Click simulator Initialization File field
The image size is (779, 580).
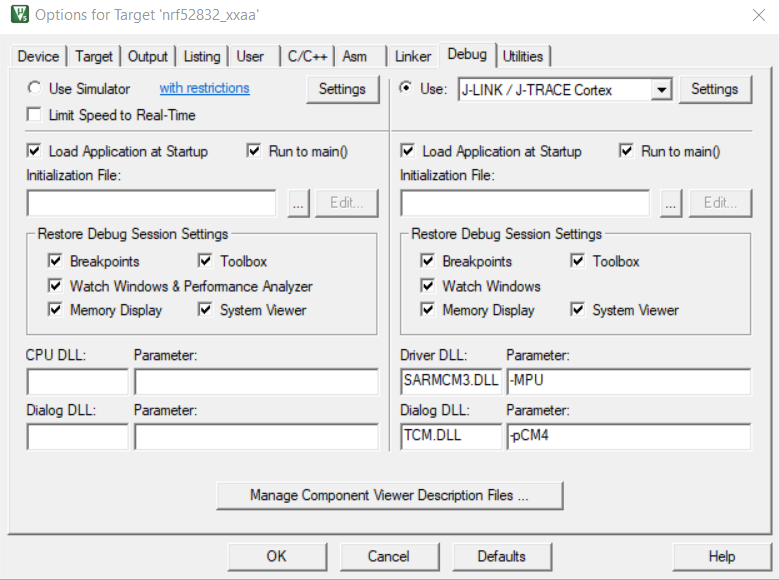coord(151,203)
